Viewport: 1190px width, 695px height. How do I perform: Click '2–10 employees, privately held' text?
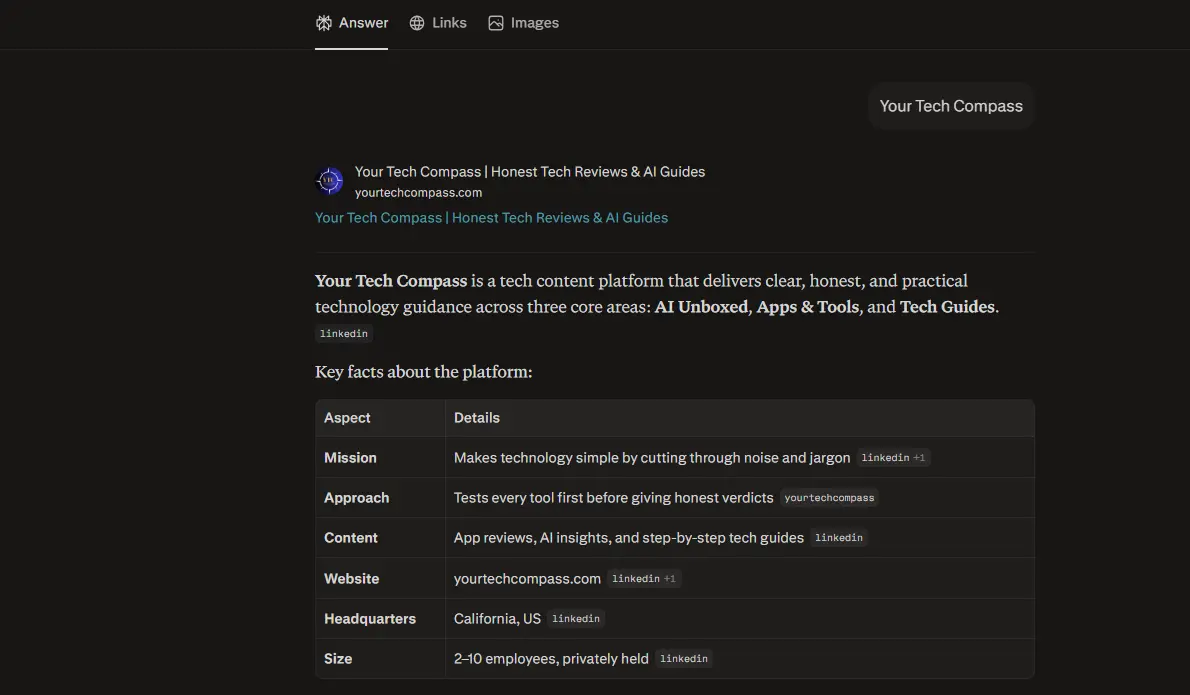[551, 659]
